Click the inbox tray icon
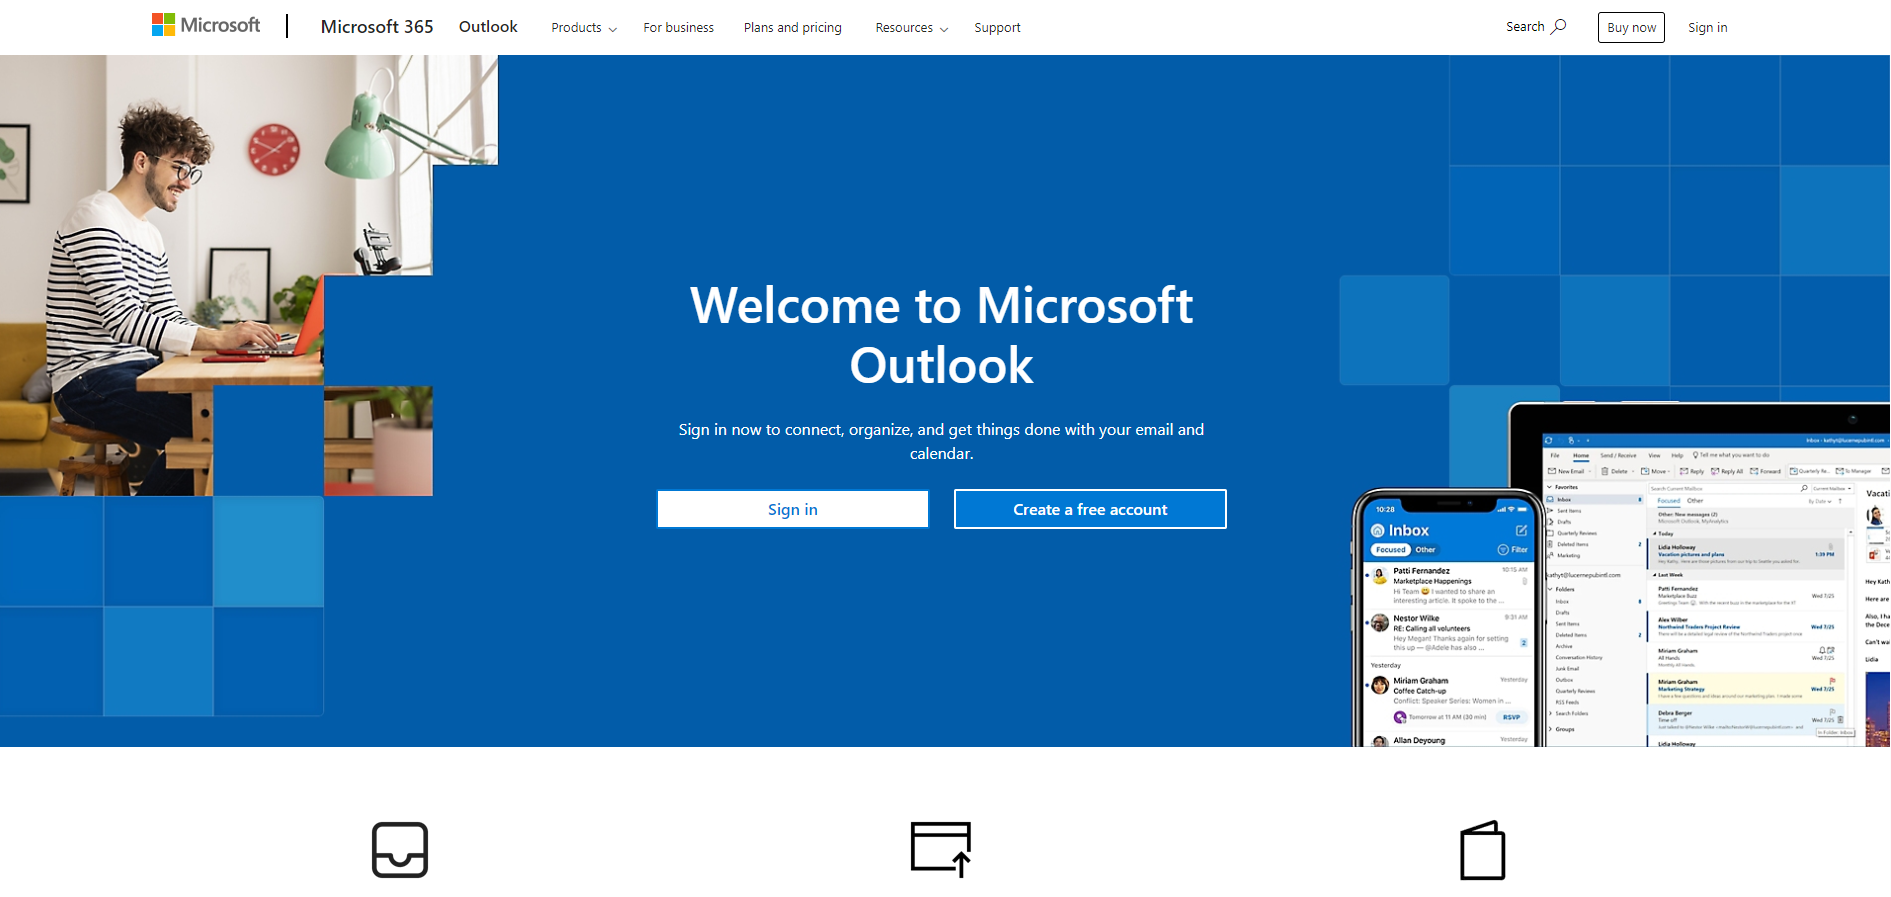Image resolution: width=1891 pixels, height=897 pixels. coord(400,850)
